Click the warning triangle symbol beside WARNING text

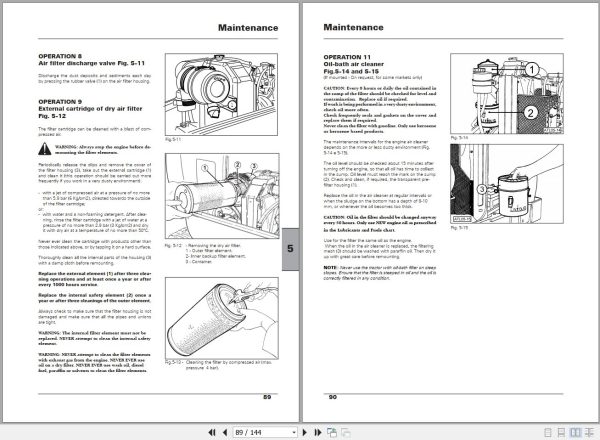(45, 149)
